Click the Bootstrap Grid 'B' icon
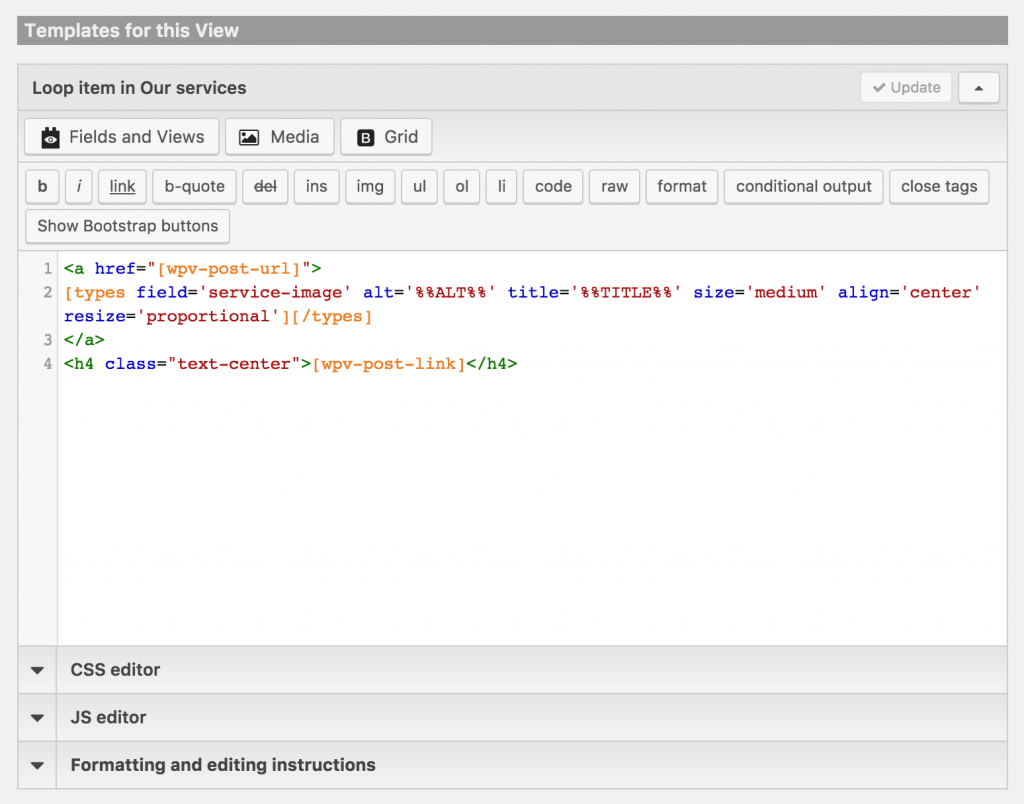Viewport: 1024px width, 804px height. pyautogui.click(x=366, y=137)
